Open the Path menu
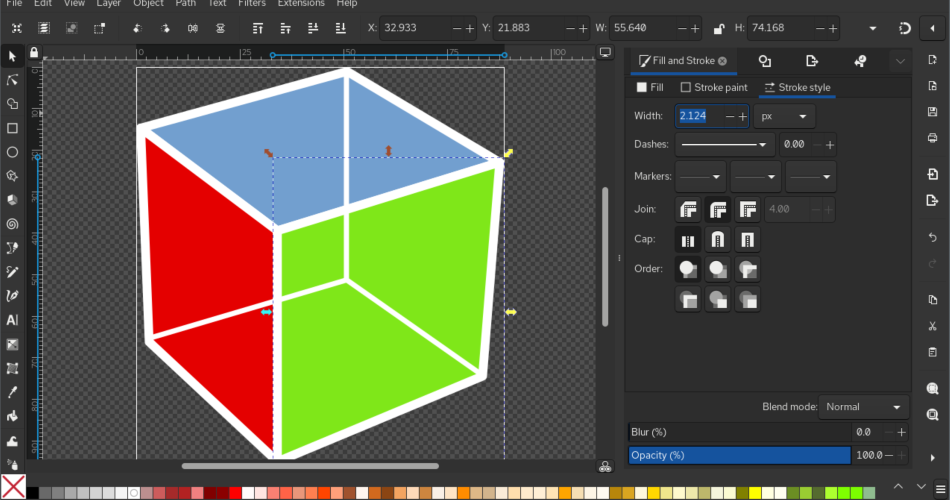 click(185, 4)
